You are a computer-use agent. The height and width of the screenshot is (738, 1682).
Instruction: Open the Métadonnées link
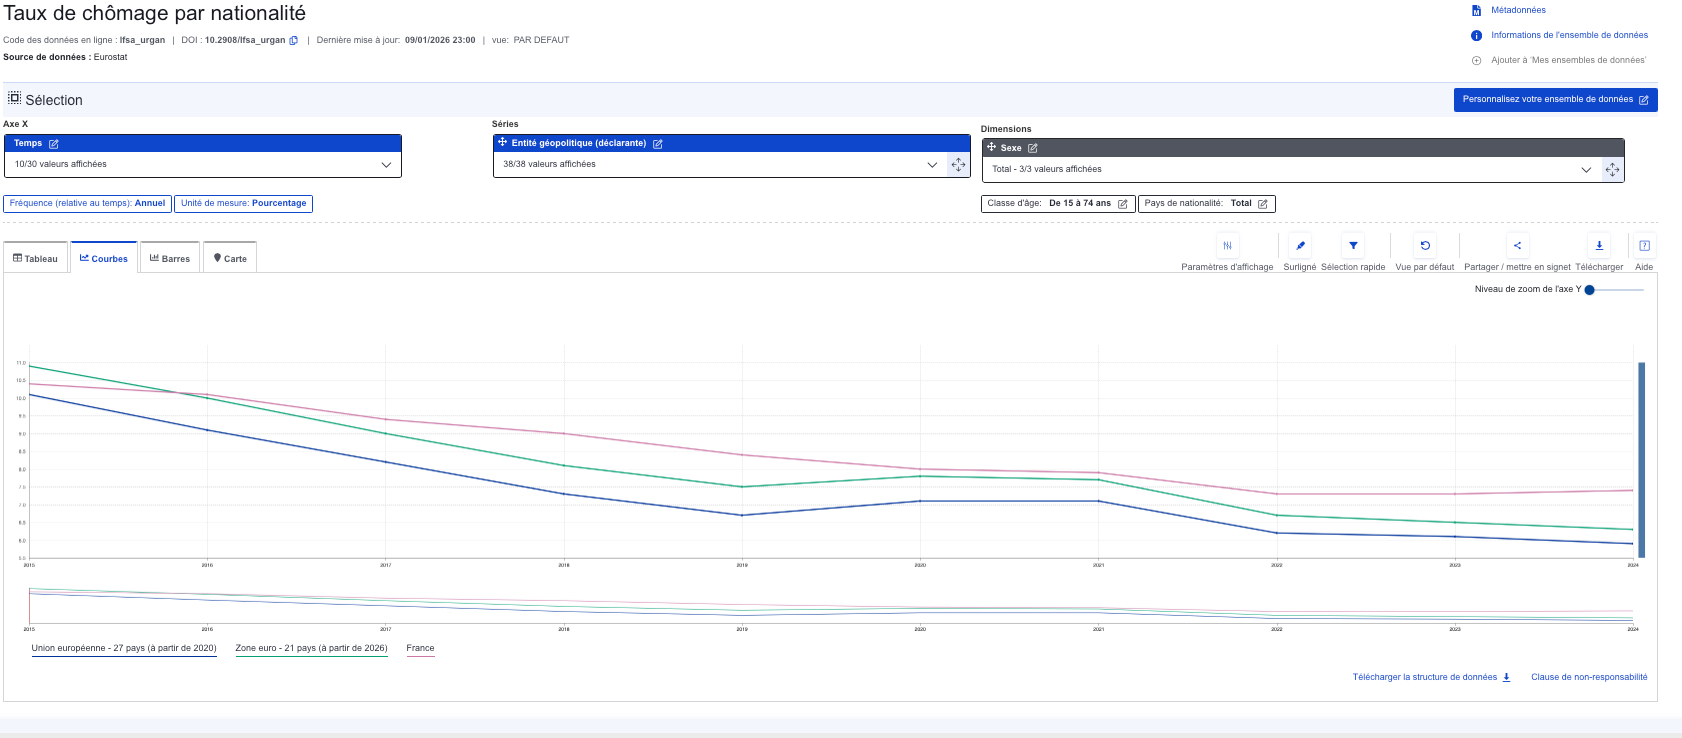pyautogui.click(x=1517, y=10)
